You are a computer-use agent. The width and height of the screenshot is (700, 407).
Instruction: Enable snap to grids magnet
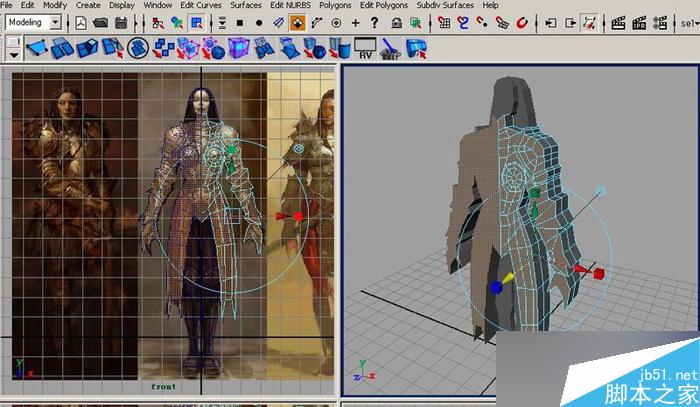tap(444, 23)
